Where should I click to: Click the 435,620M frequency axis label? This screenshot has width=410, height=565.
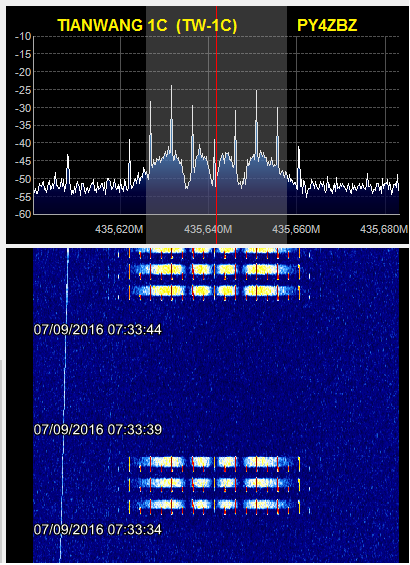pyautogui.click(x=119, y=230)
